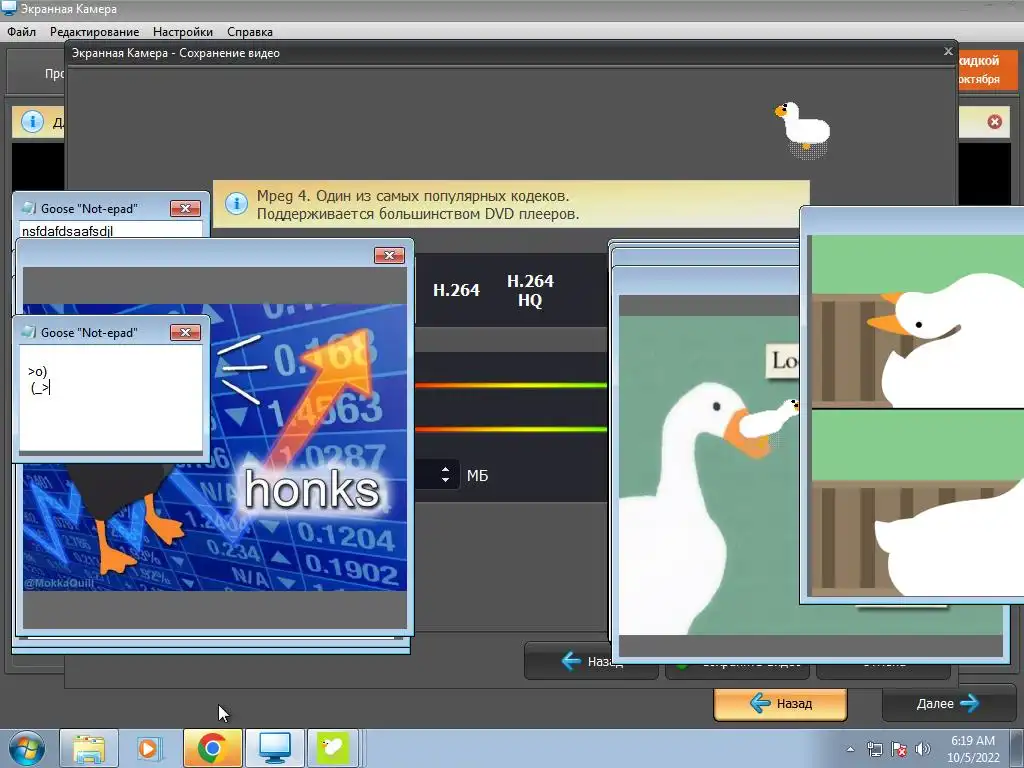Click inside the lower Not-epad text area
The width and height of the screenshot is (1024, 768).
pyautogui.click(x=111, y=398)
